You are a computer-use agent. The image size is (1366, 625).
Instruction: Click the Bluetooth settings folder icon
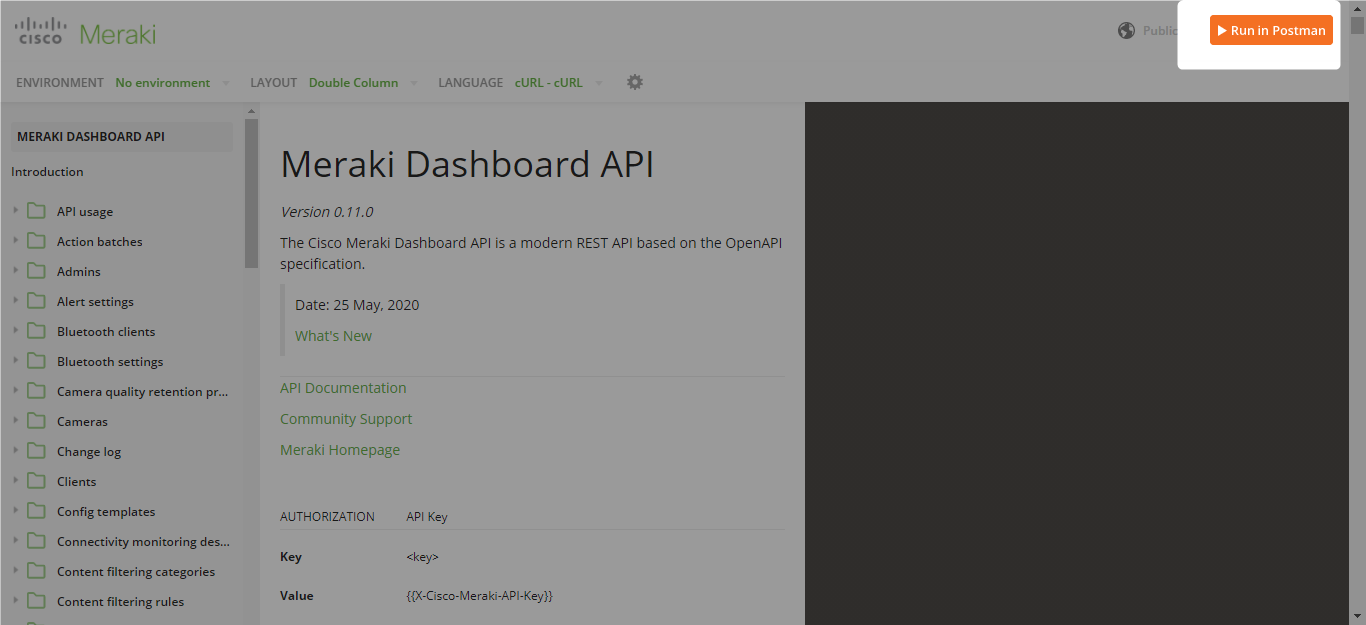[37, 361]
